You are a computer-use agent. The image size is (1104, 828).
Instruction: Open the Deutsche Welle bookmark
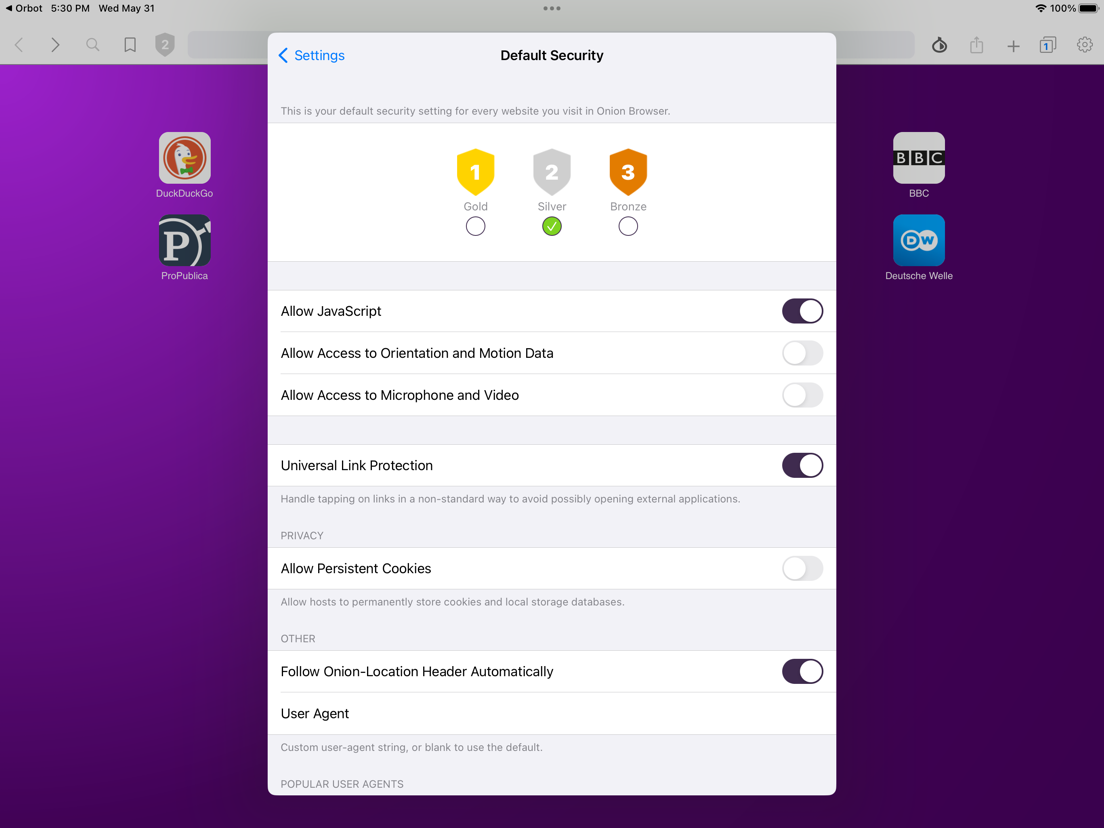click(x=919, y=248)
